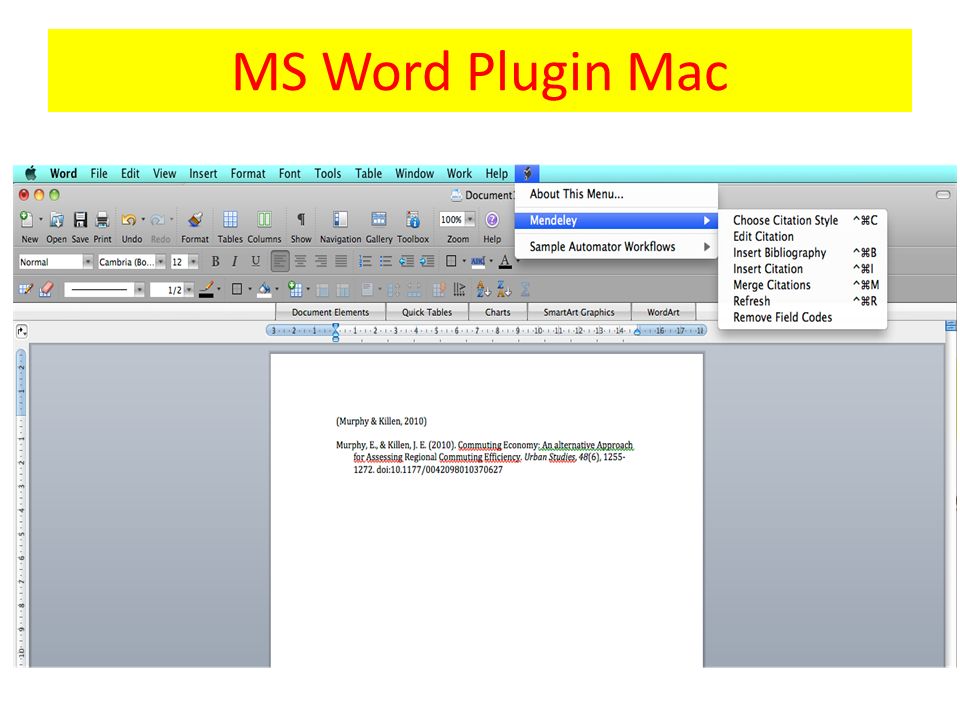Click About This Menu... entry
This screenshot has height=720, width=960.
(x=616, y=194)
